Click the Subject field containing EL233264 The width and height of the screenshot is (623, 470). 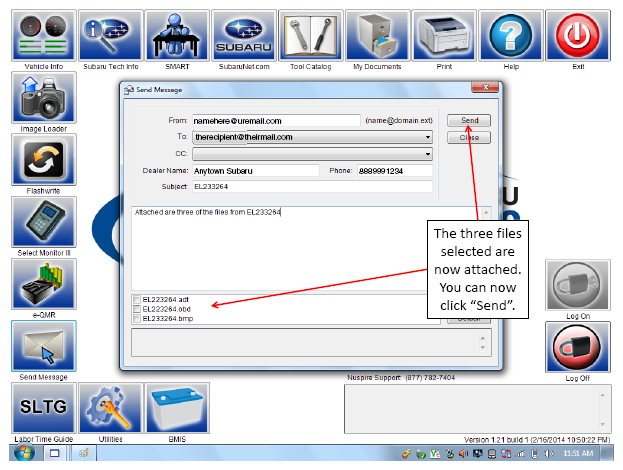[x=312, y=186]
